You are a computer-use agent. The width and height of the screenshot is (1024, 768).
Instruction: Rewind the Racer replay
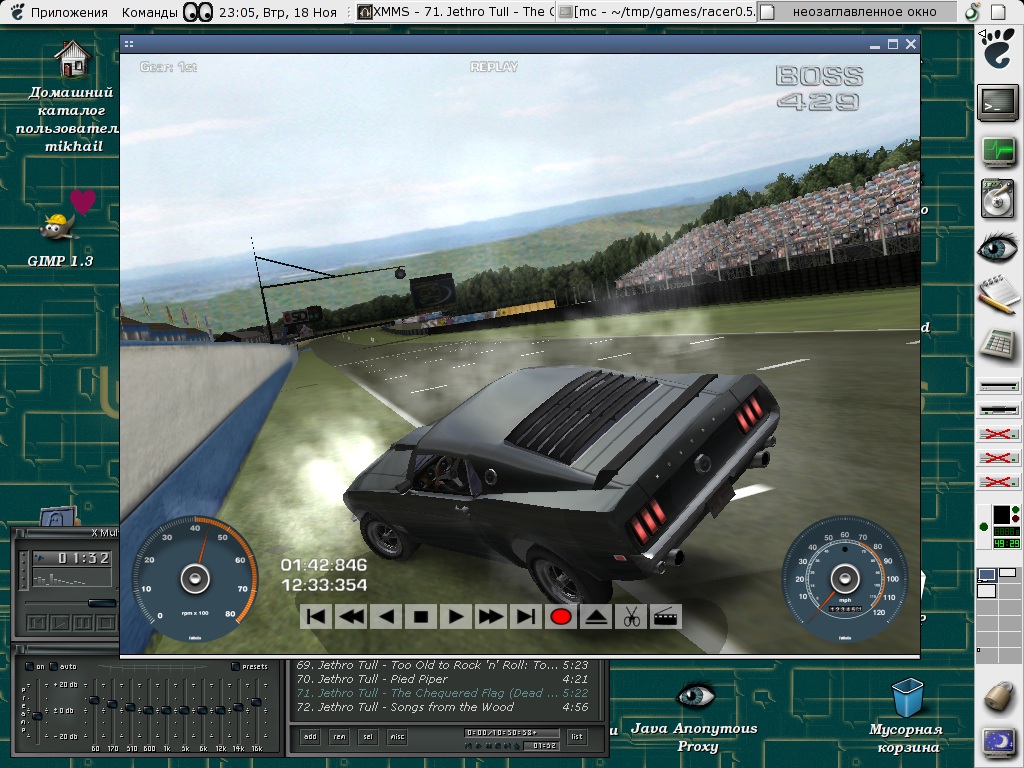tap(351, 617)
